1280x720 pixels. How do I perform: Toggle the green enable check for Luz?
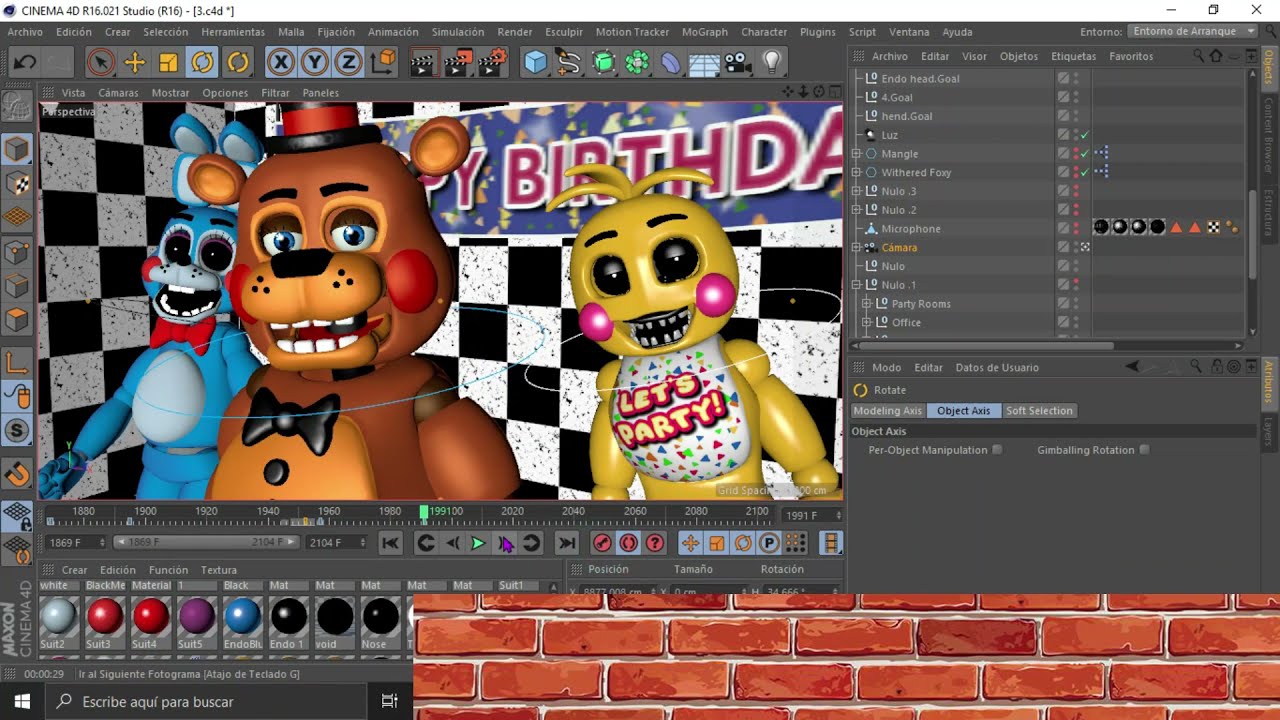pos(1085,135)
